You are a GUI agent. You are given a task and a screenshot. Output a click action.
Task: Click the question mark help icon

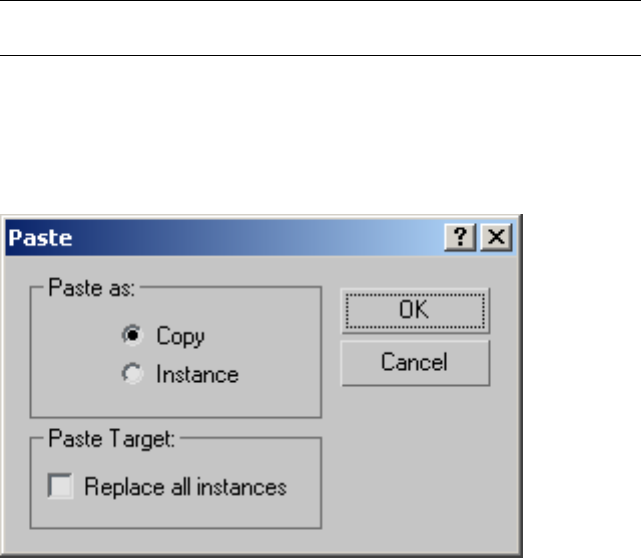(x=459, y=238)
